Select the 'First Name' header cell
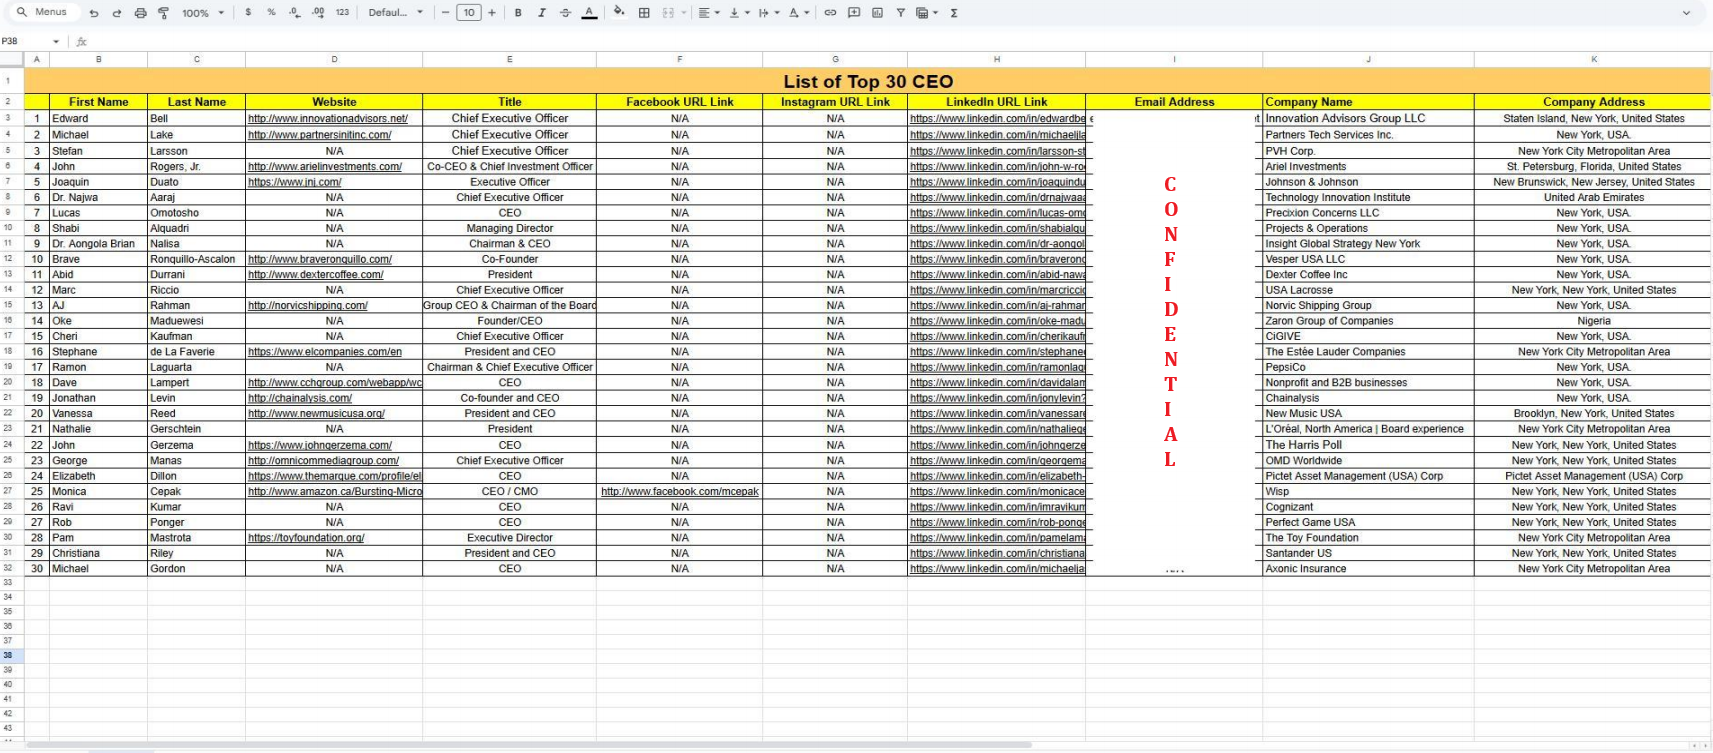Screen dimensions: 1713x753 pyautogui.click(x=98, y=102)
